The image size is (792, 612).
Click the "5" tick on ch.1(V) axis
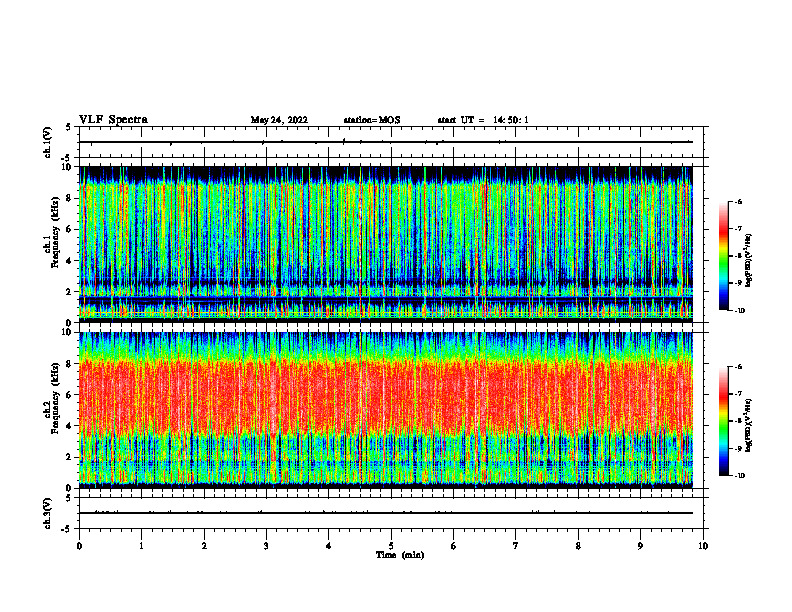(x=69, y=127)
